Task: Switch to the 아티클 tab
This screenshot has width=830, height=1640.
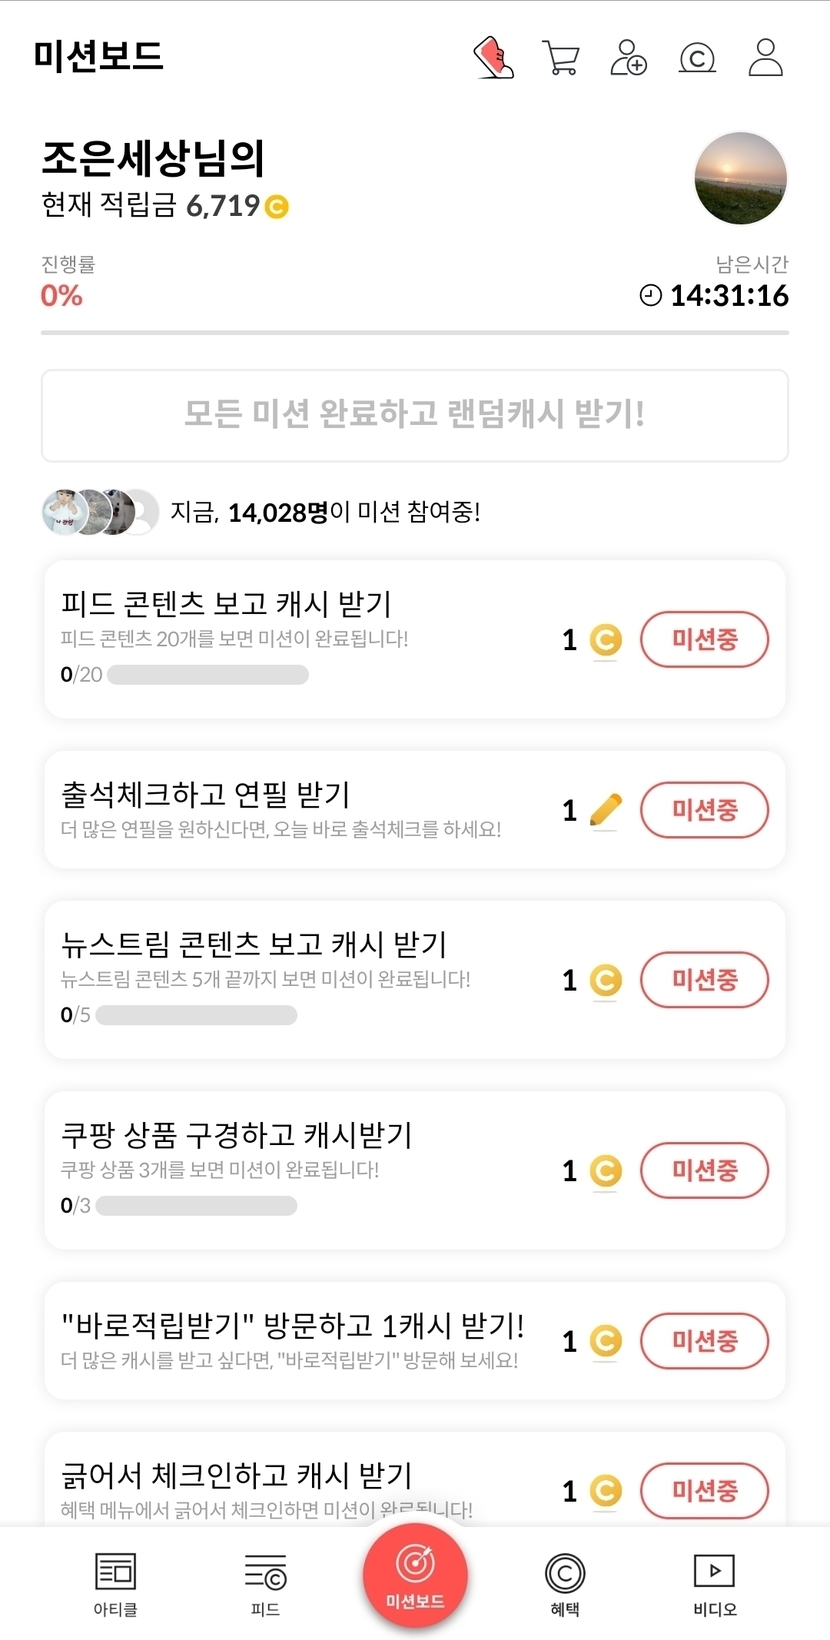Action: [115, 1584]
